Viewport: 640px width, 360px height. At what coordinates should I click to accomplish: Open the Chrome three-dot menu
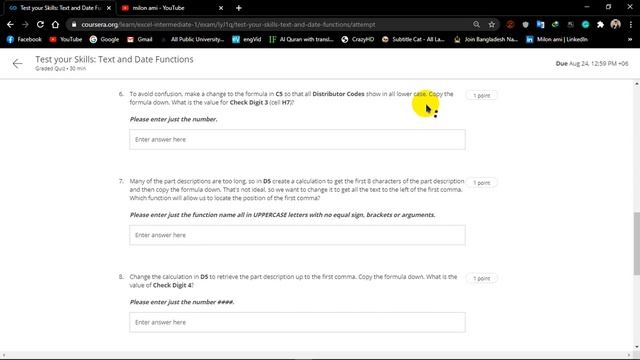click(x=631, y=24)
